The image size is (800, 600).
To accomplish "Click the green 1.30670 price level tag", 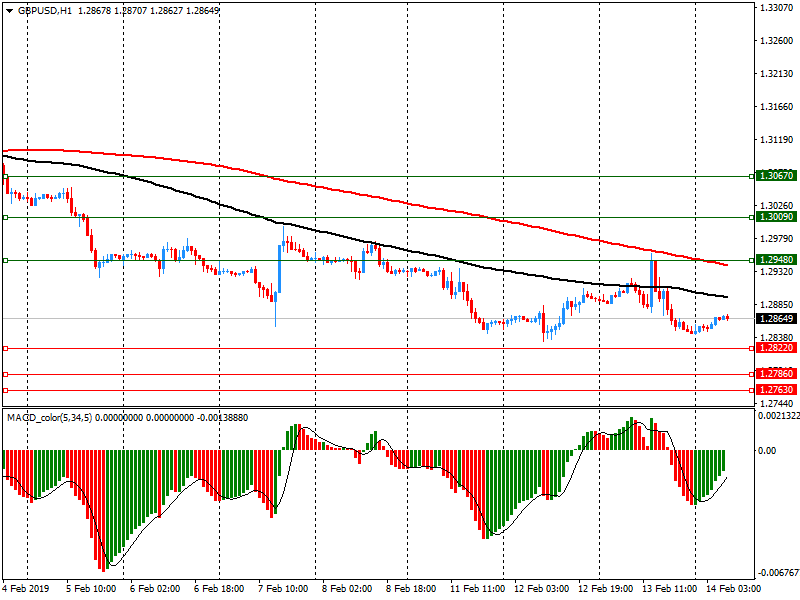I will [776, 175].
